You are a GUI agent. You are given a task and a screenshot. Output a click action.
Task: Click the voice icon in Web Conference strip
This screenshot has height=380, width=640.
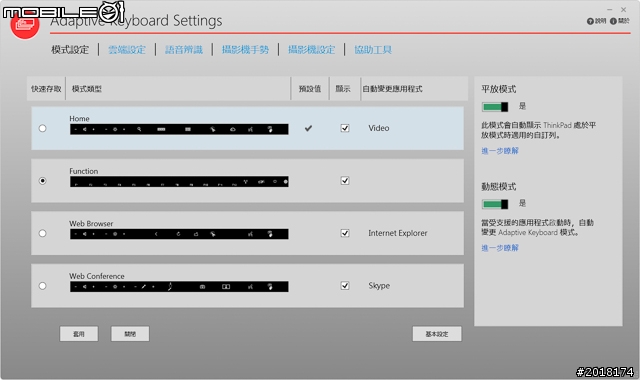(250, 287)
